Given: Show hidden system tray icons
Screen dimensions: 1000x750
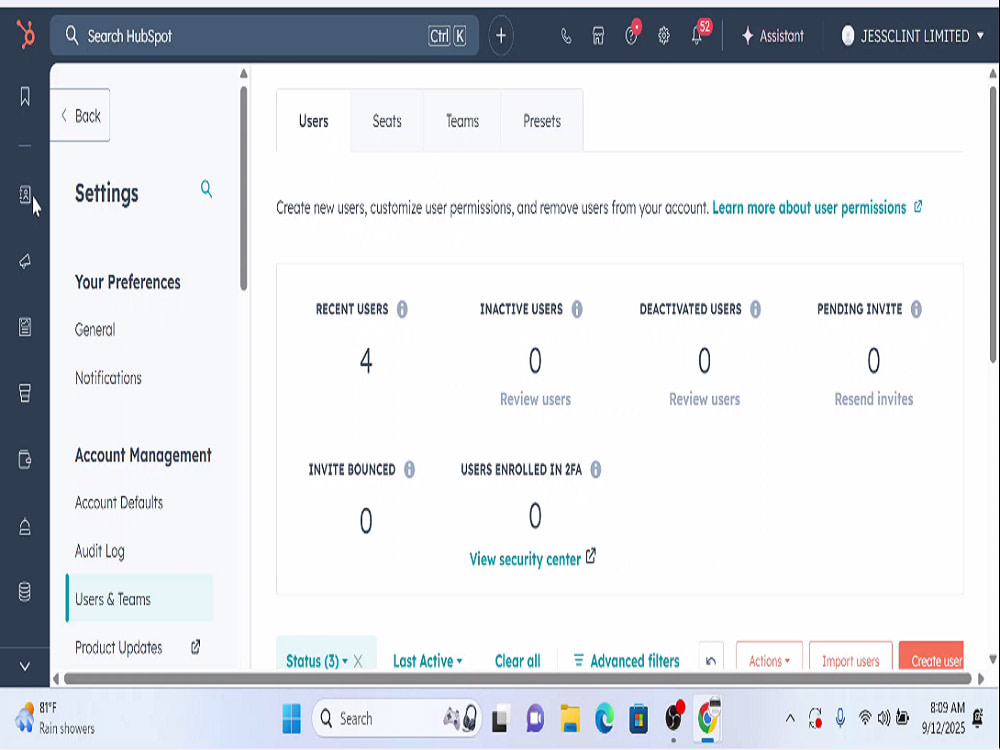Looking at the screenshot, I should pyautogui.click(x=790, y=719).
